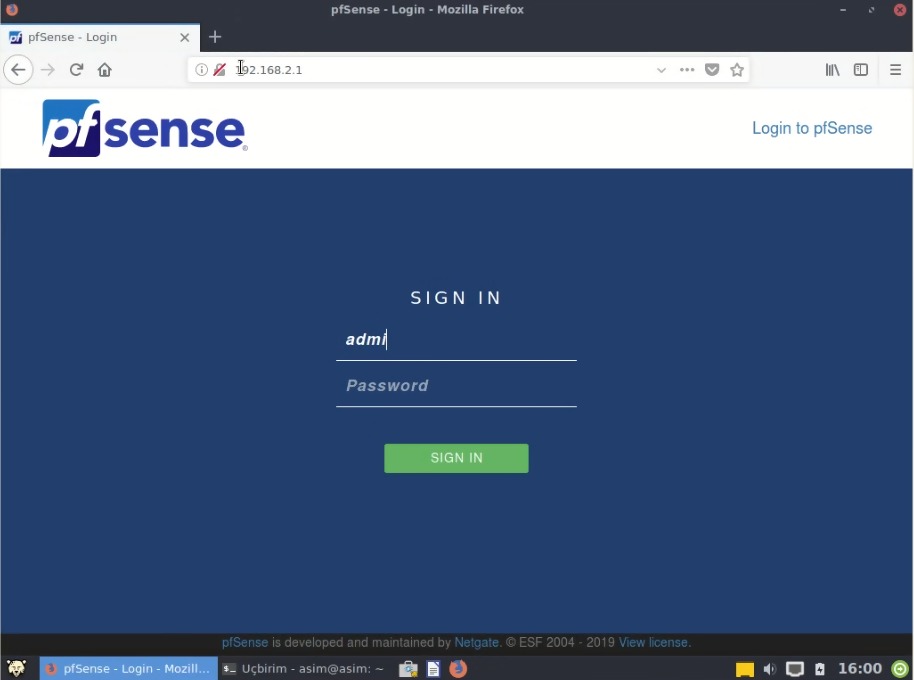This screenshot has height=680, width=914.
Task: Click the site information icon in address bar
Action: click(x=201, y=69)
